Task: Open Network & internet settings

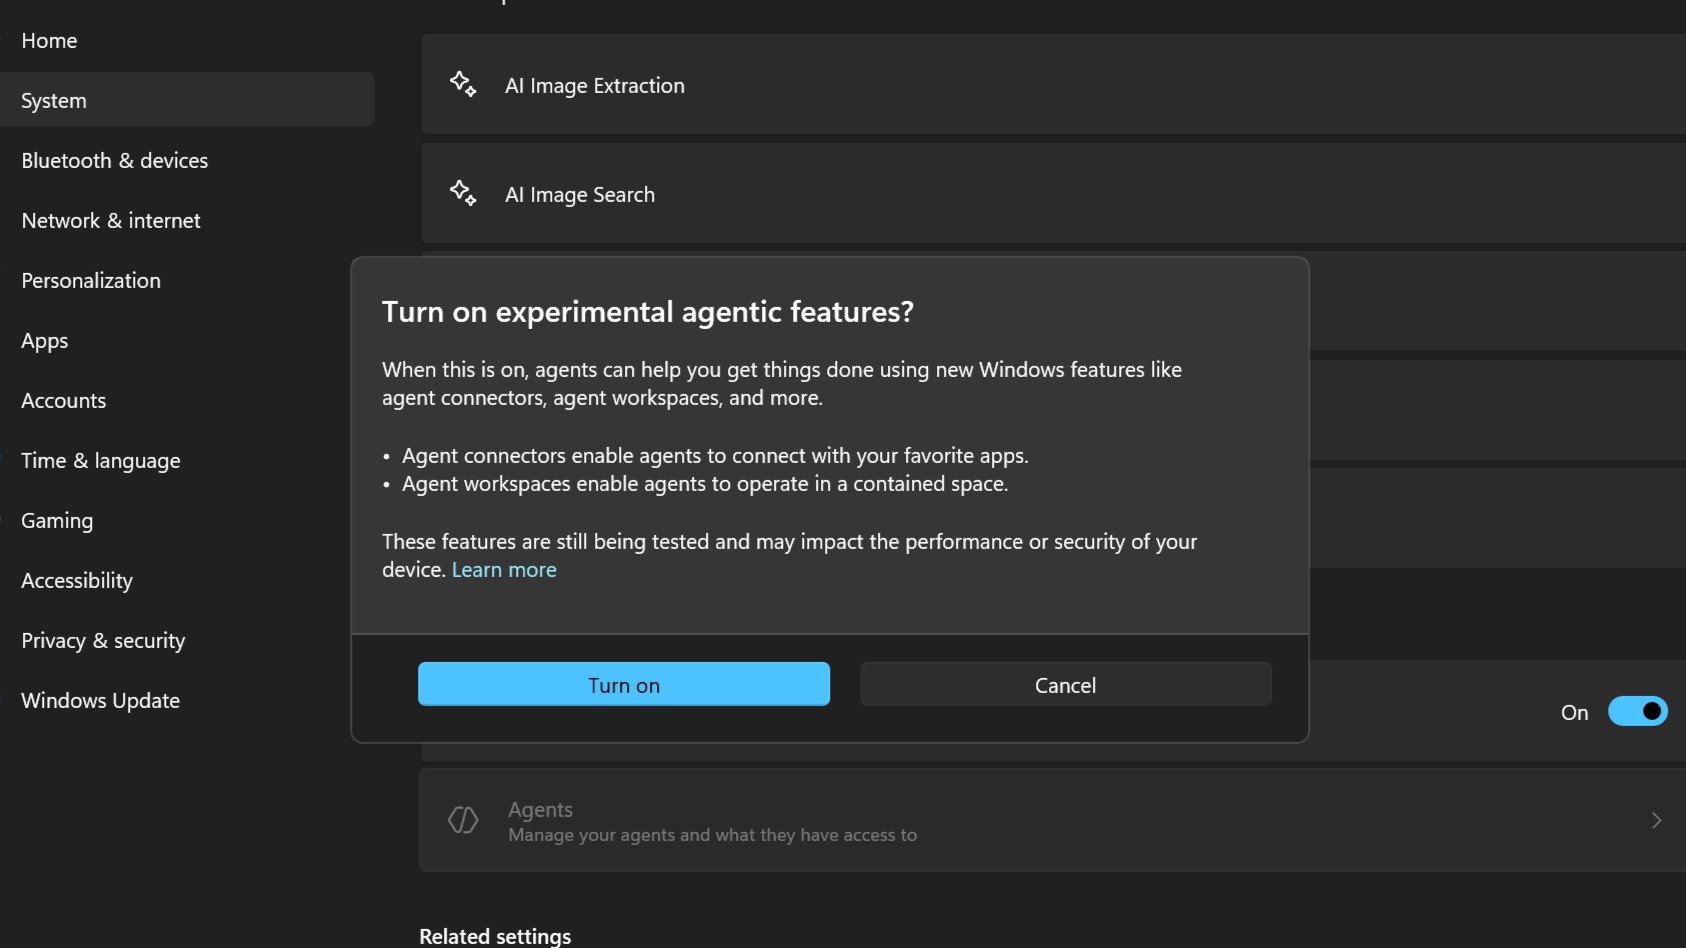Action: pyautogui.click(x=110, y=220)
